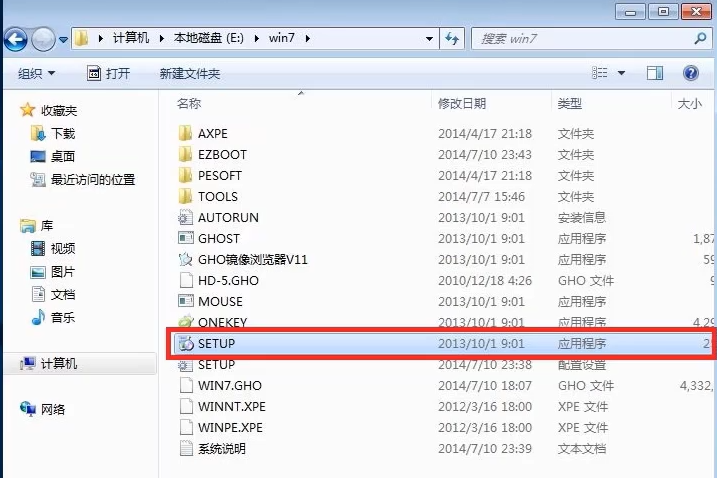The height and width of the screenshot is (478, 717).
Task: Select the highlighted SETUP application file
Action: pyautogui.click(x=216, y=343)
